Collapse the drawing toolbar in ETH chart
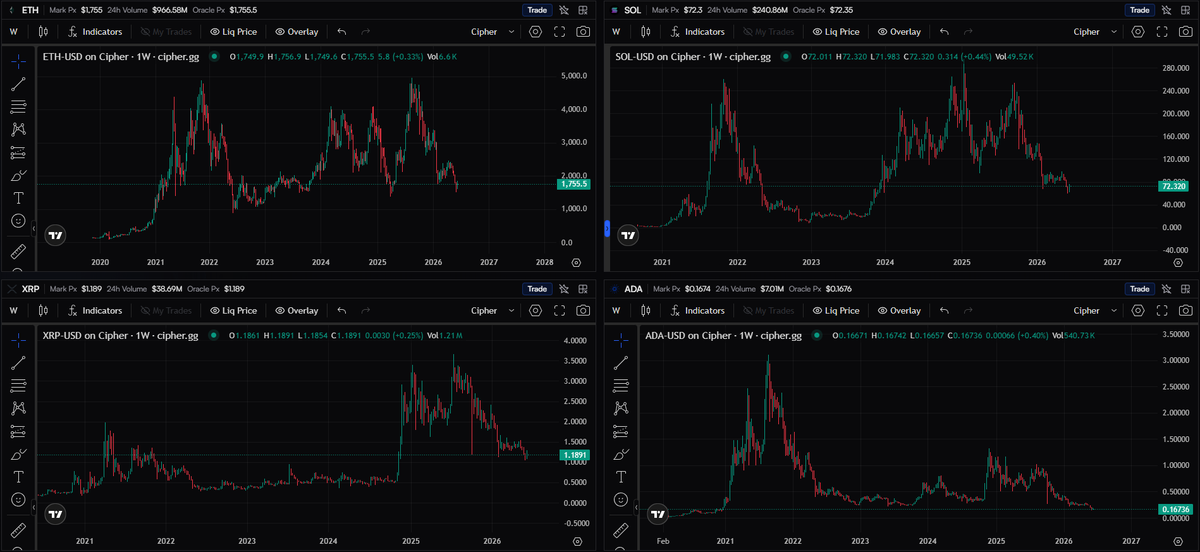 point(35,229)
